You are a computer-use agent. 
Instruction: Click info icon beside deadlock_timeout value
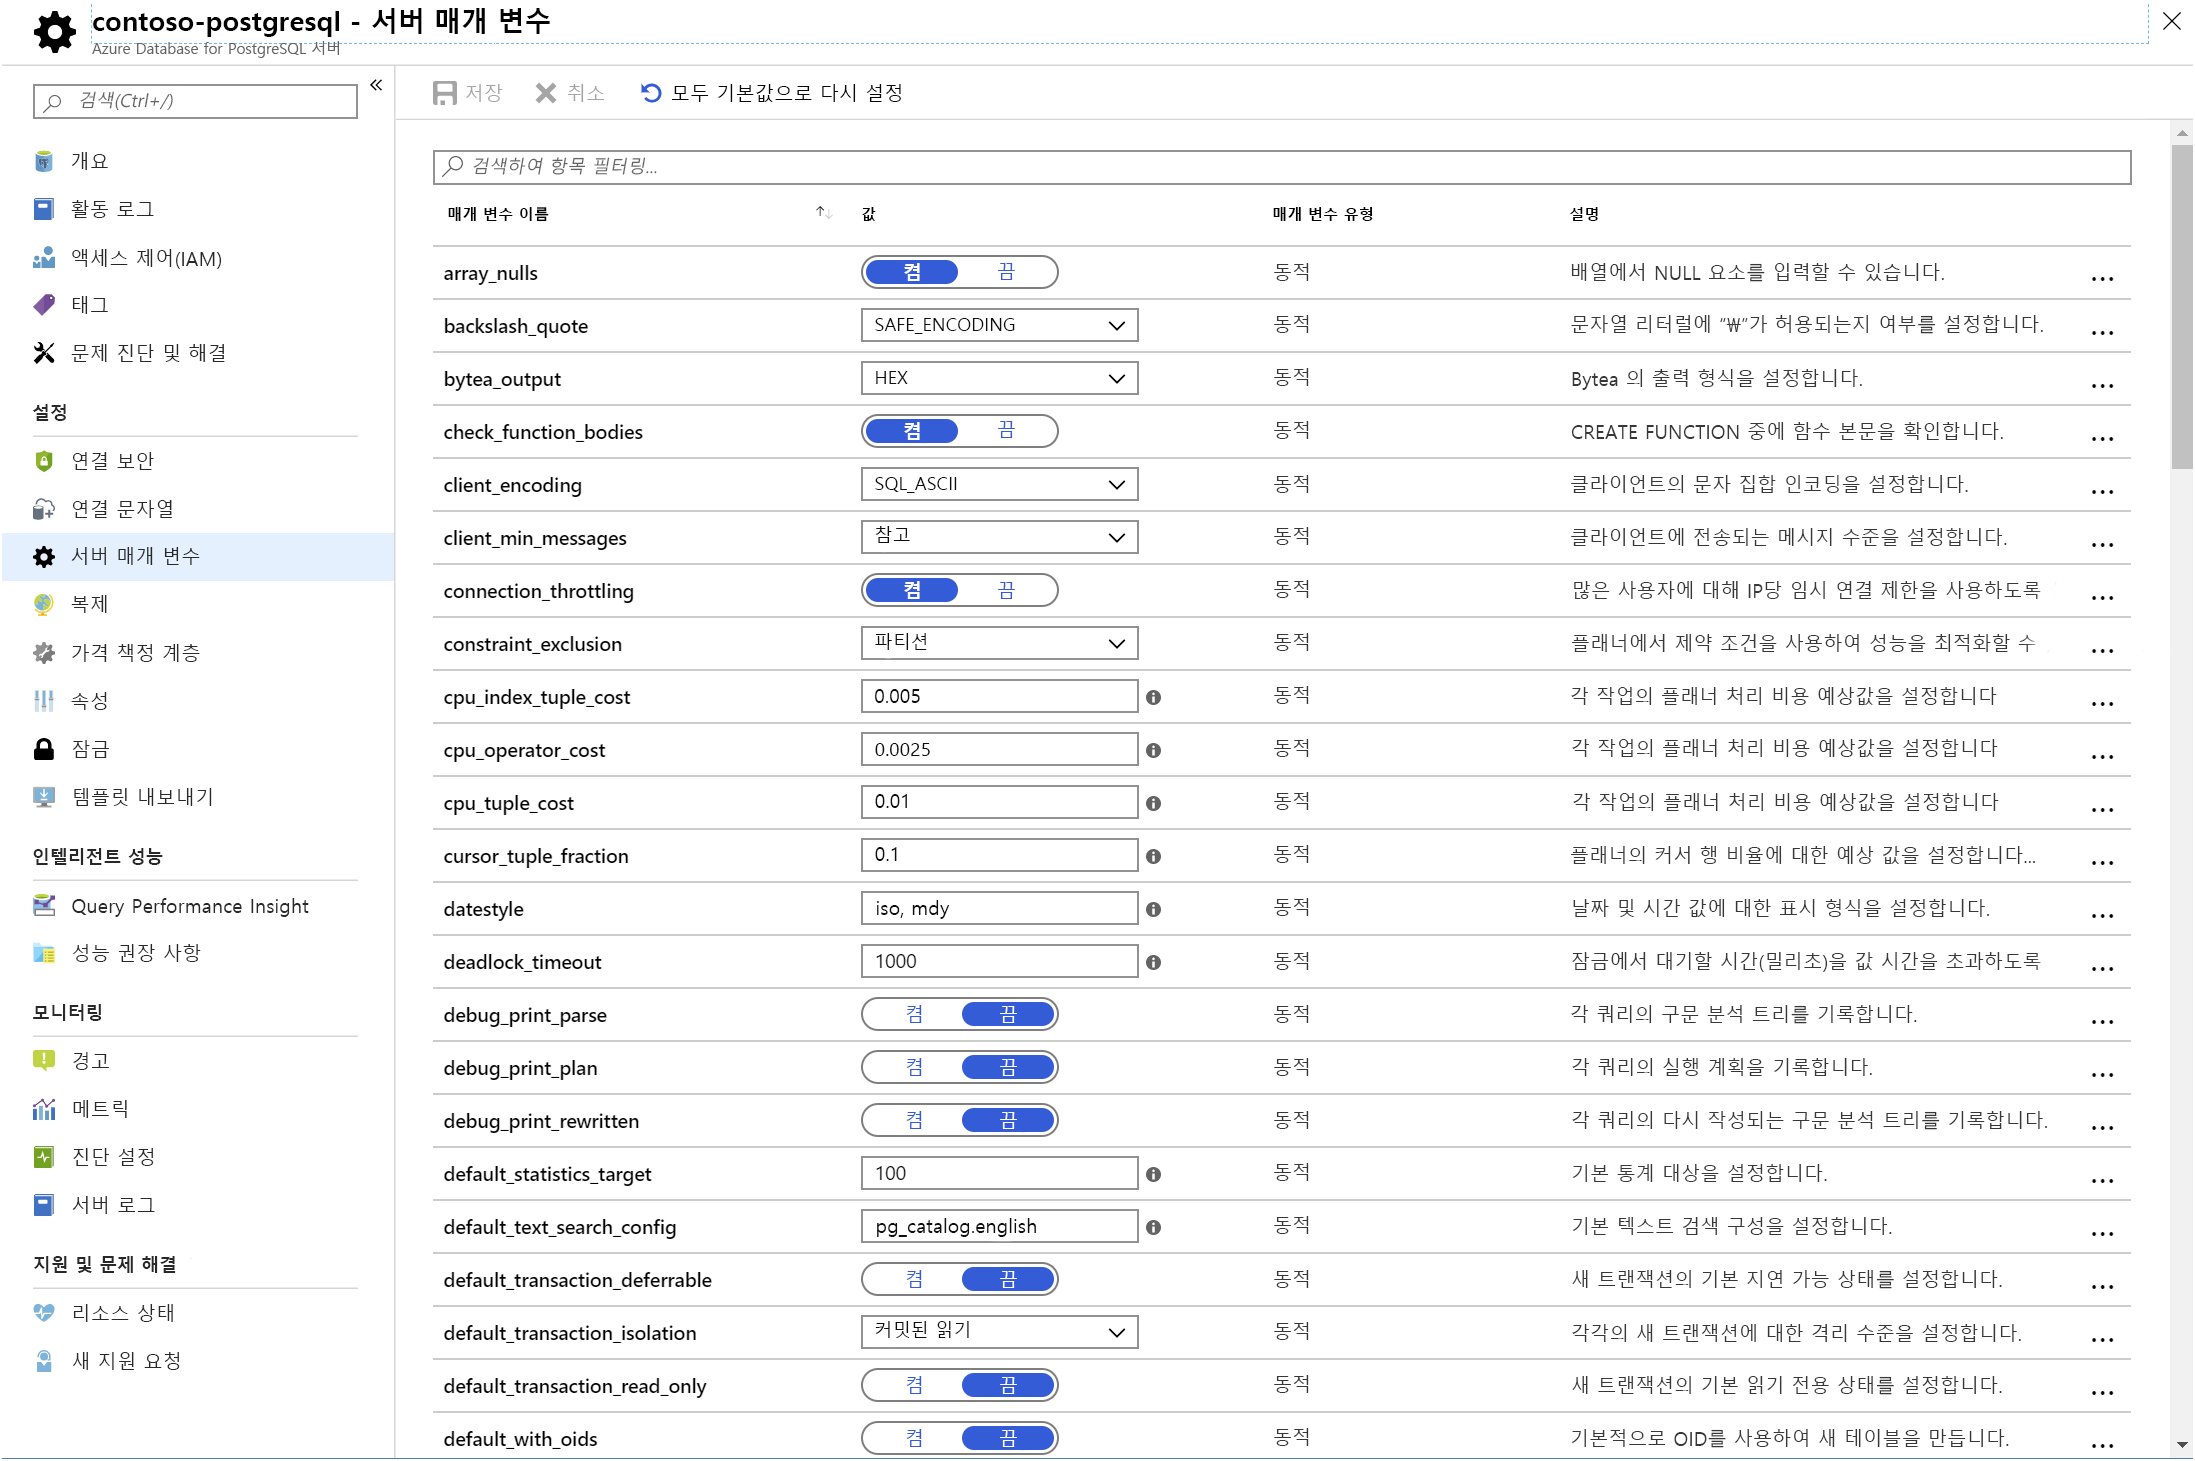click(1153, 963)
